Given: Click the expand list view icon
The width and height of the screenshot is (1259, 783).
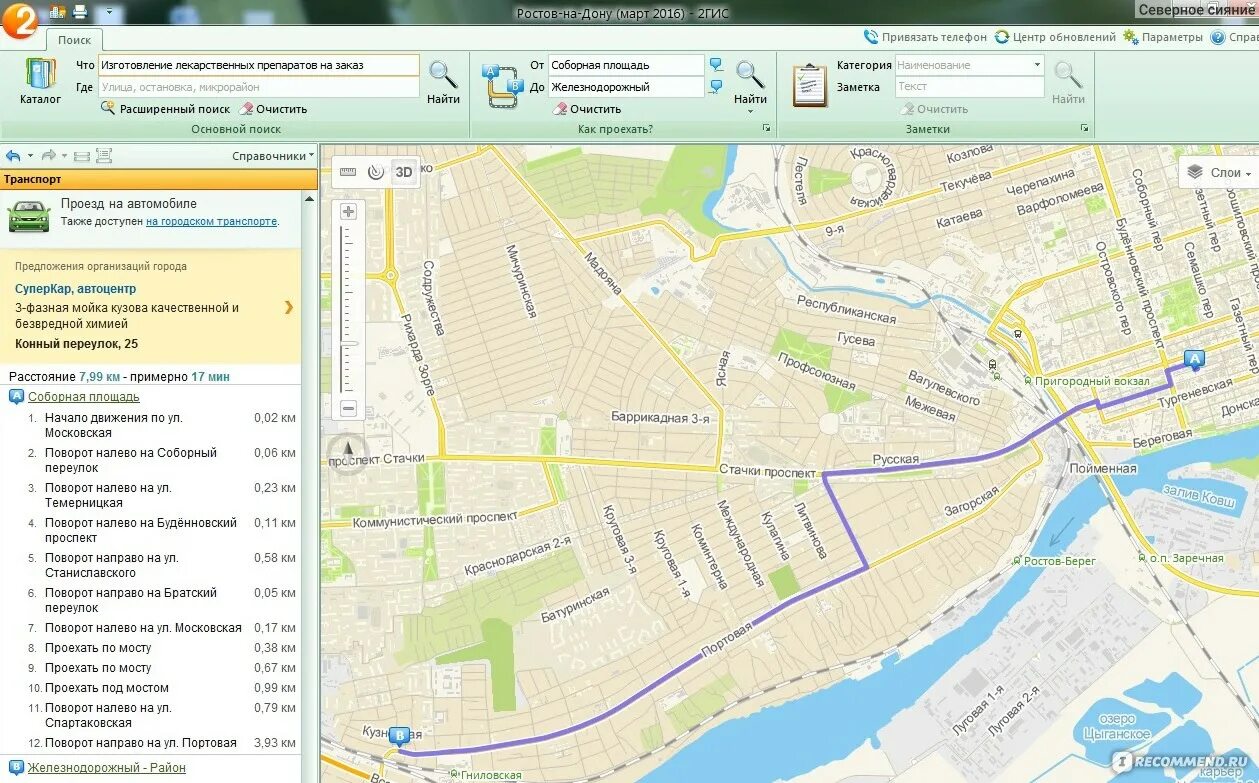Looking at the screenshot, I should coord(104,156).
